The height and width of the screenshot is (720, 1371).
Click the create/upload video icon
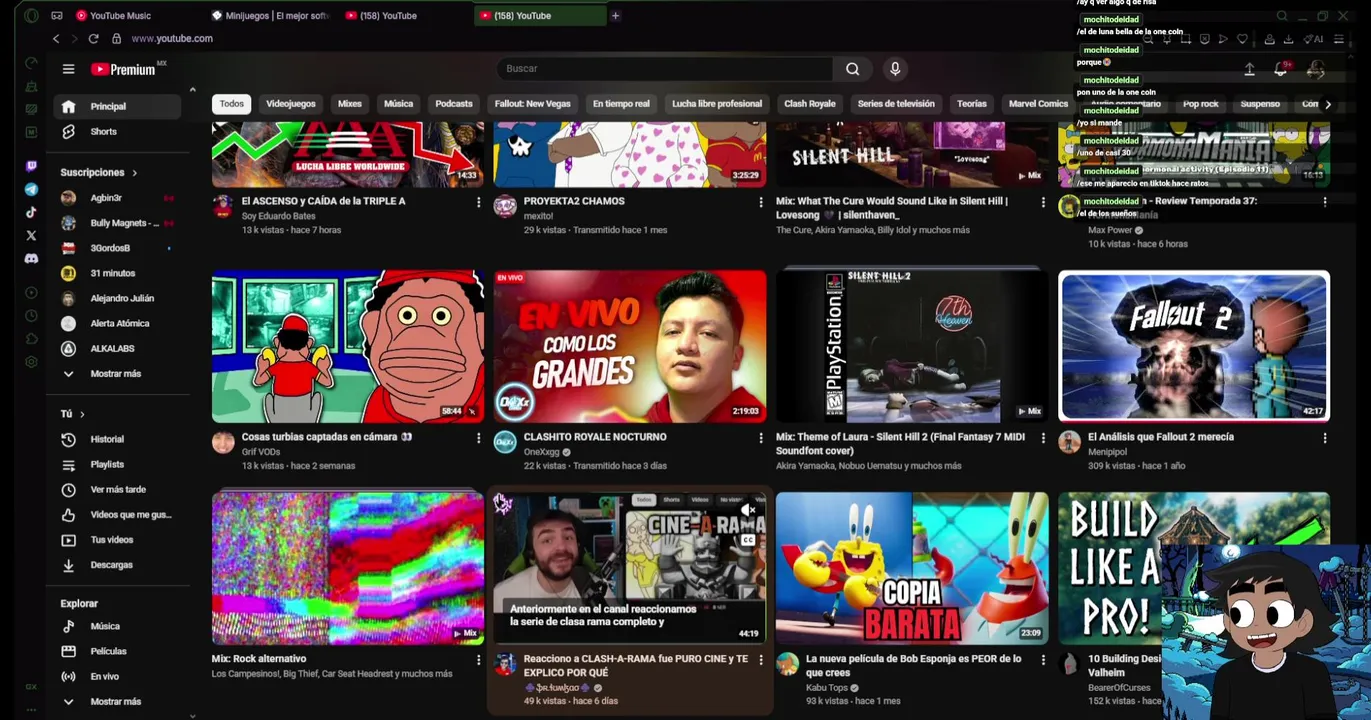click(x=1249, y=69)
